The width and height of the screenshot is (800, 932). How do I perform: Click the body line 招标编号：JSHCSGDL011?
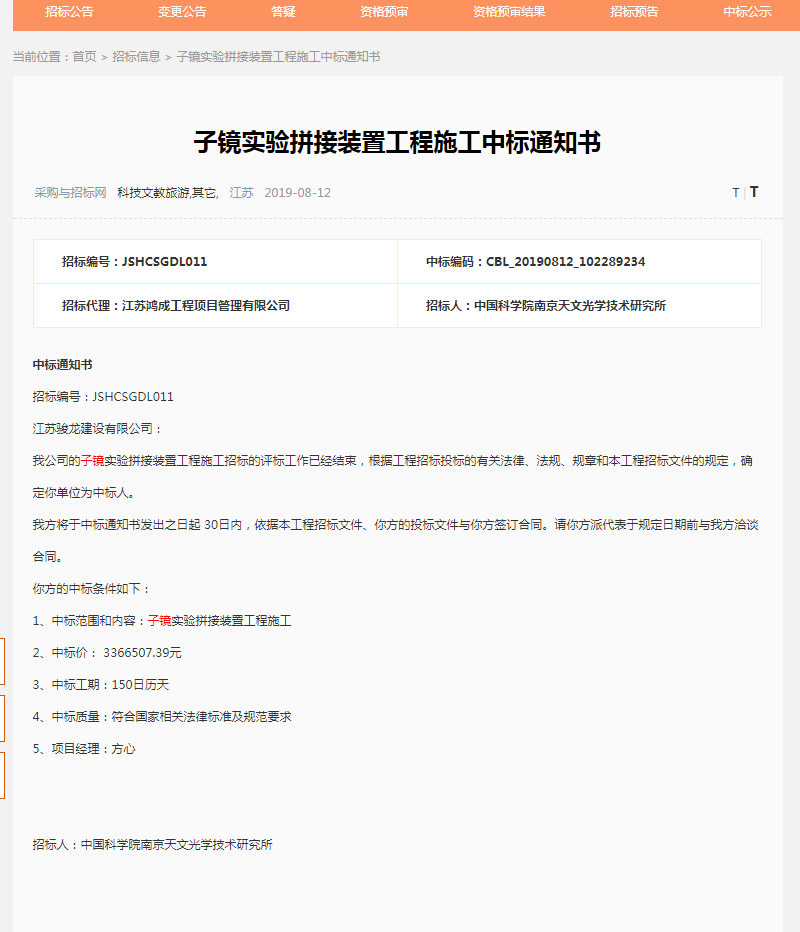pos(103,396)
